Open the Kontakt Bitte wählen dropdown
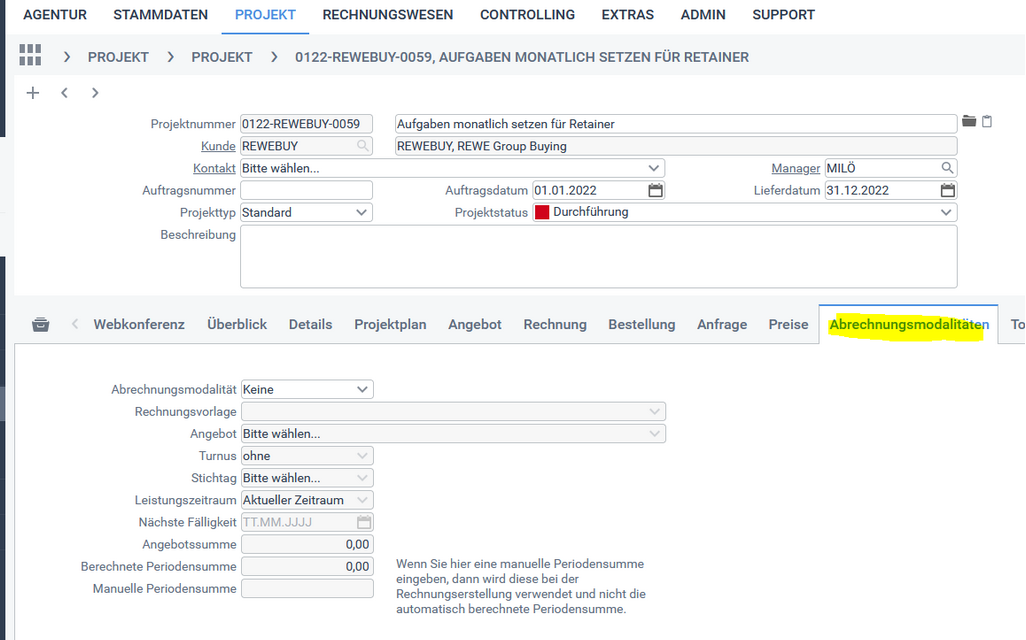Screen dimensions: 1026x640 654,168
